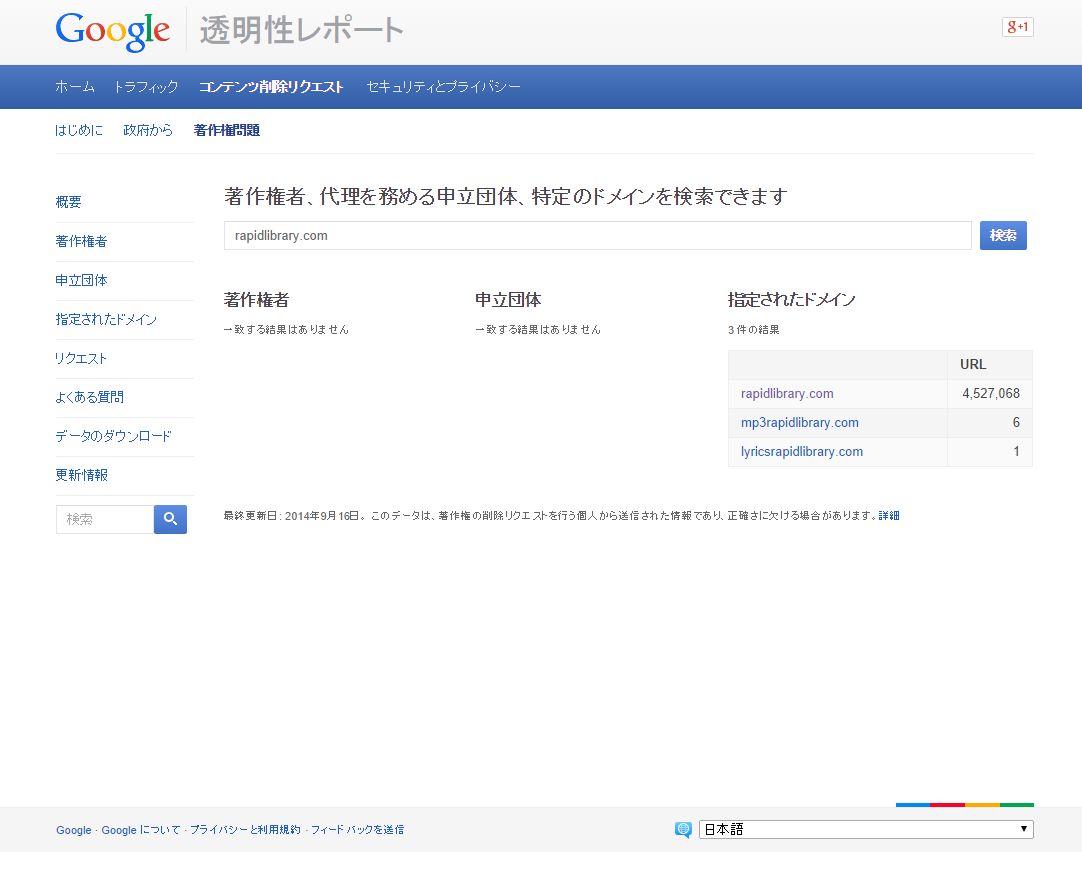Click the Google logo
The width and height of the screenshot is (1082, 875).
coord(112,31)
